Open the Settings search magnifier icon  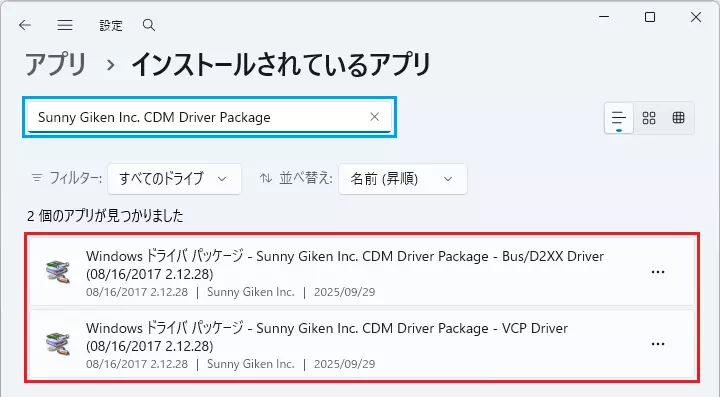coord(149,25)
